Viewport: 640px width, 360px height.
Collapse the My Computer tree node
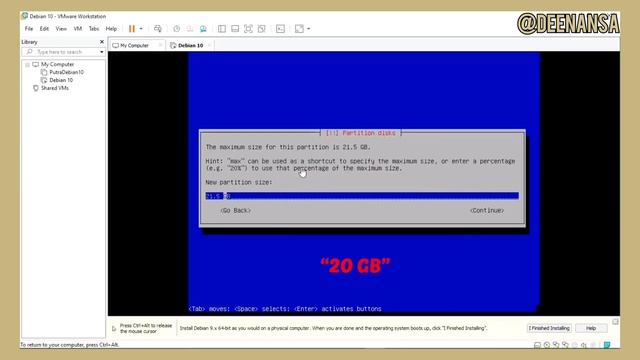pos(27,64)
